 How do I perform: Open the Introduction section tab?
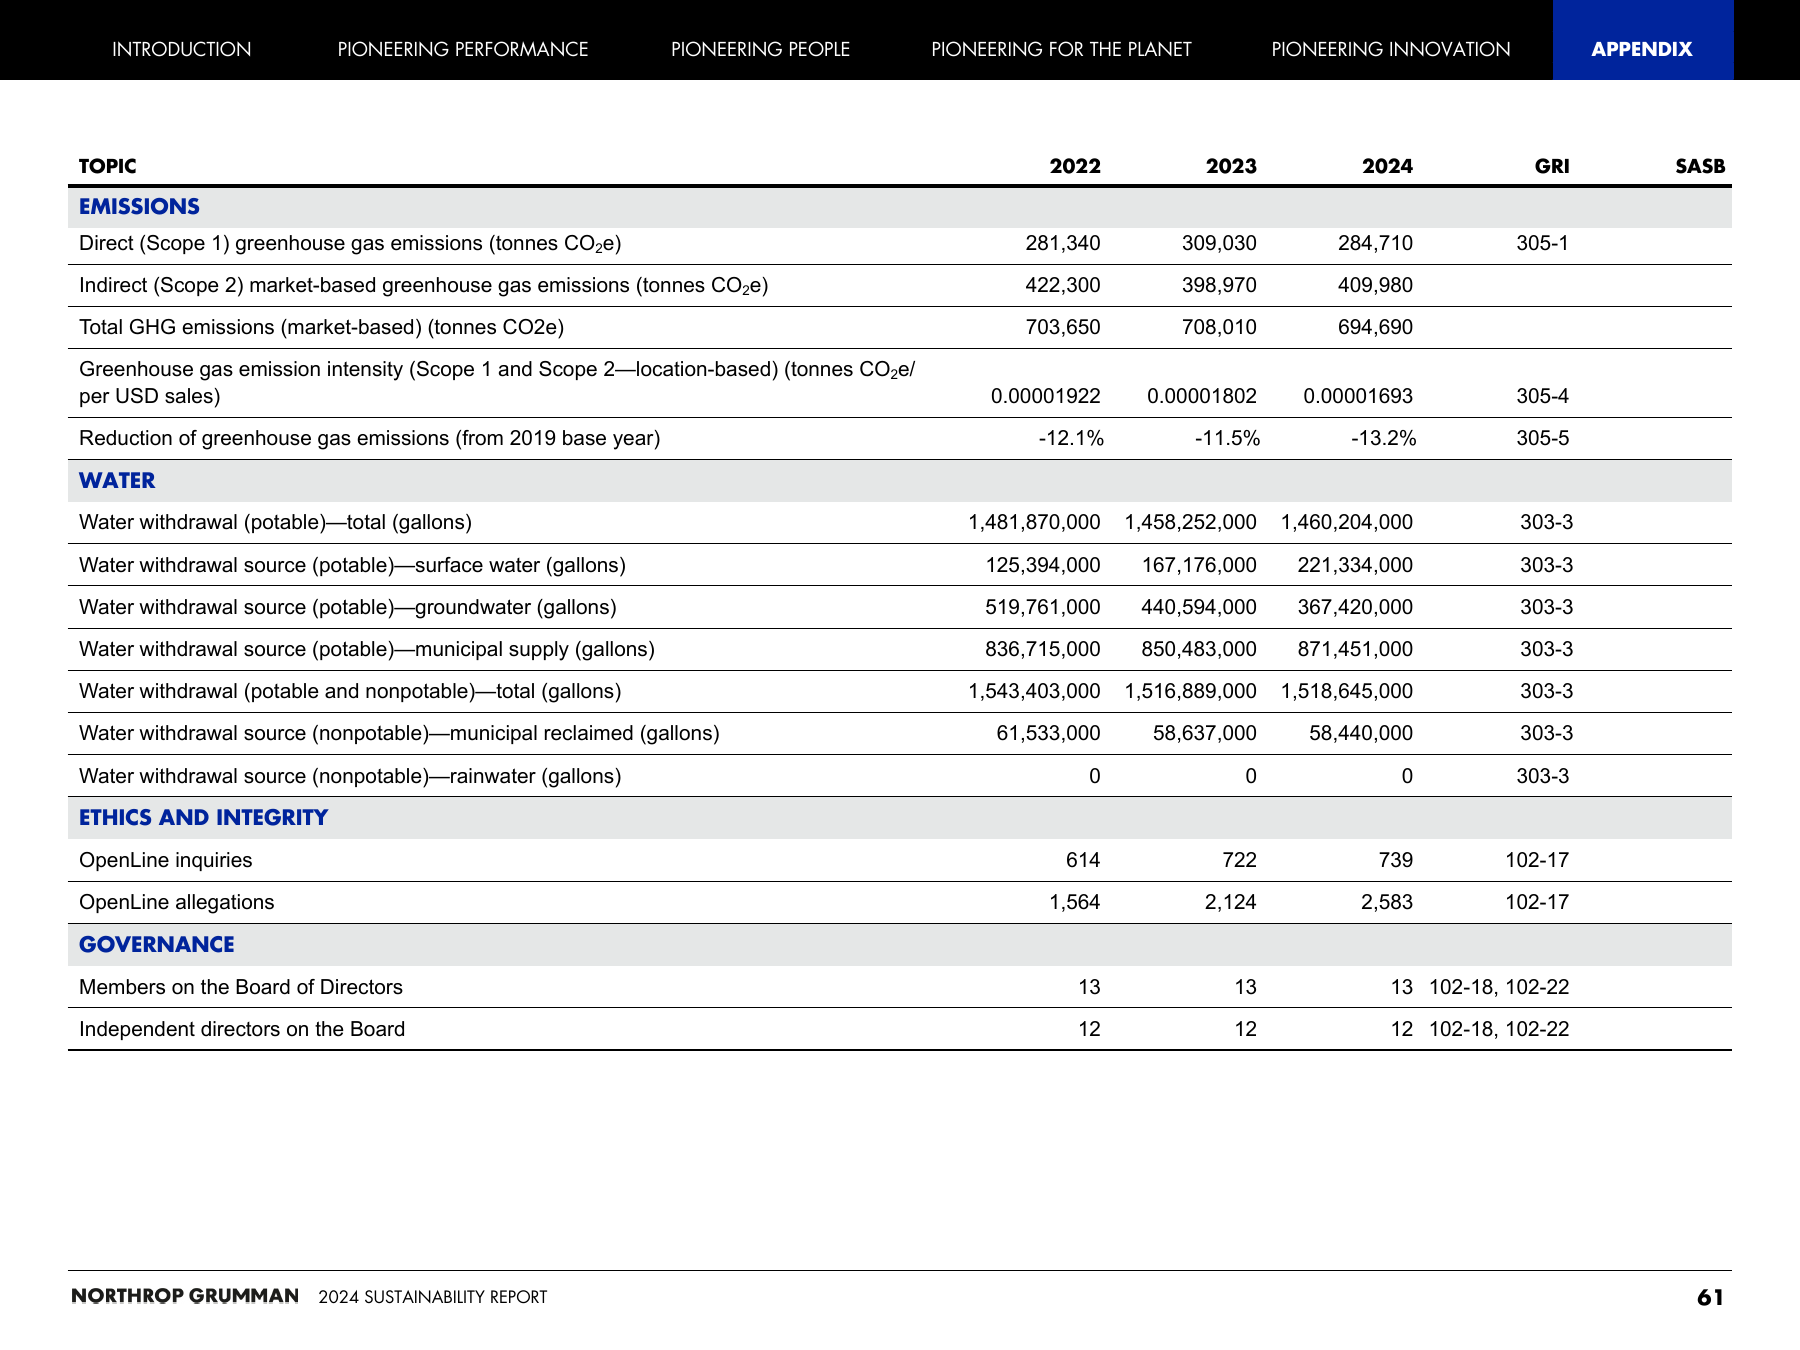click(181, 49)
